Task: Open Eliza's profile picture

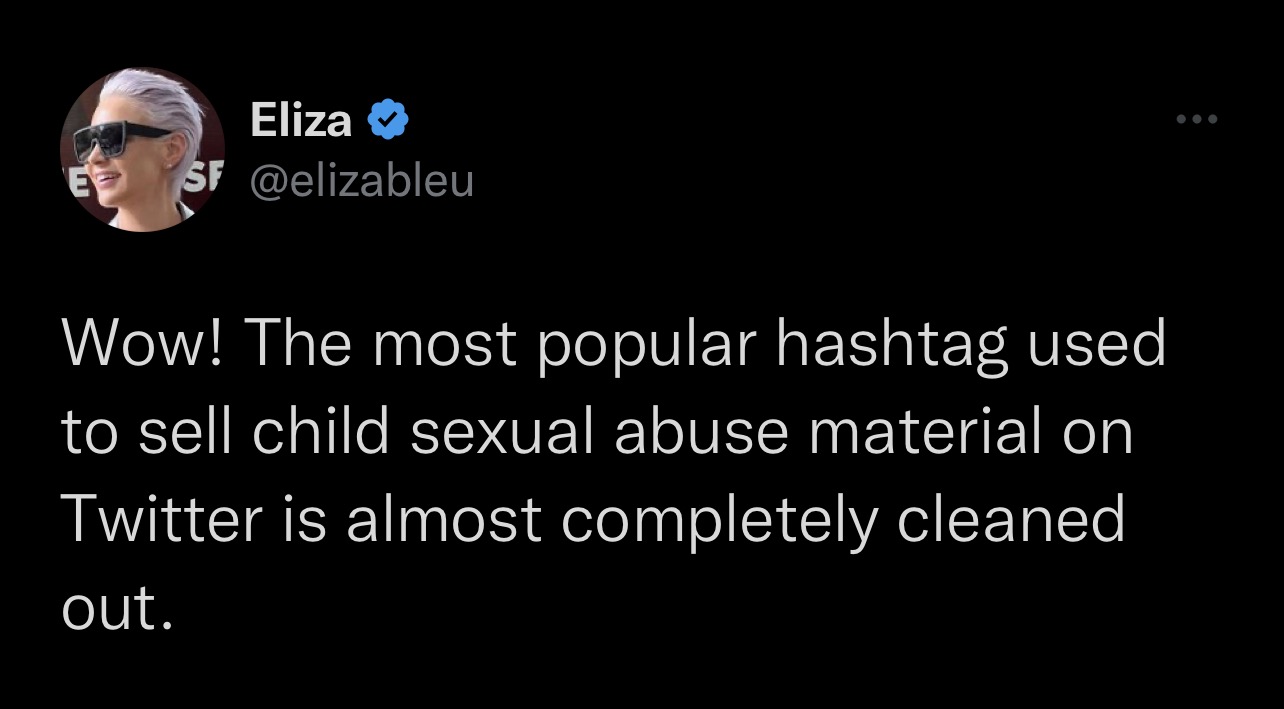Action: [142, 150]
